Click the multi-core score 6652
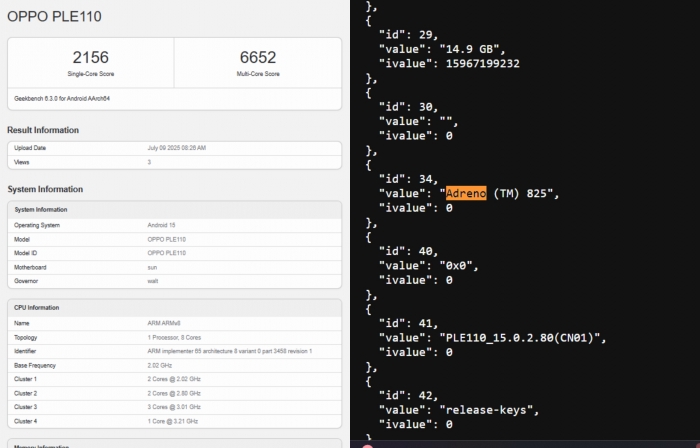The image size is (700, 448). (x=258, y=57)
